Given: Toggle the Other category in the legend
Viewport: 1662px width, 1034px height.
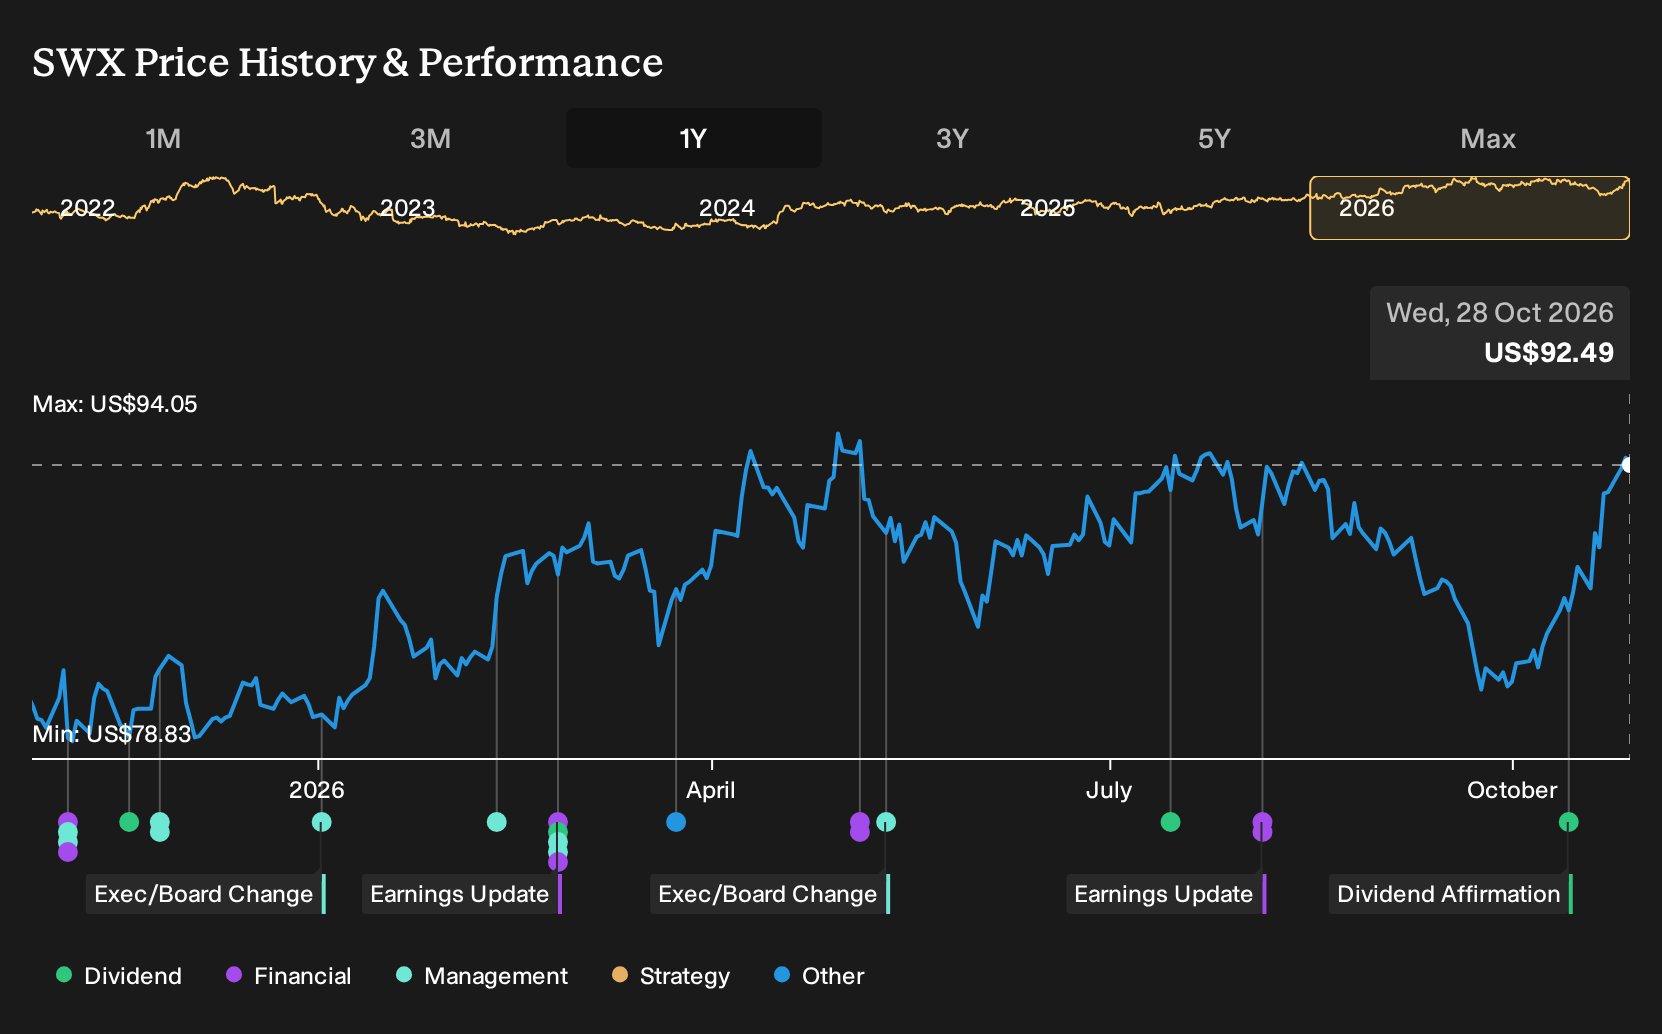Looking at the screenshot, I should [819, 976].
